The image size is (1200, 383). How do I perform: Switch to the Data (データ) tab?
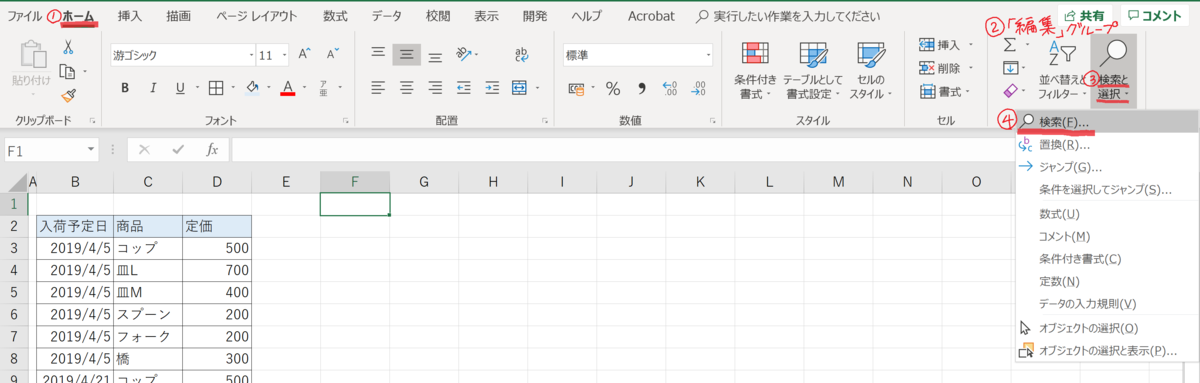click(x=387, y=17)
